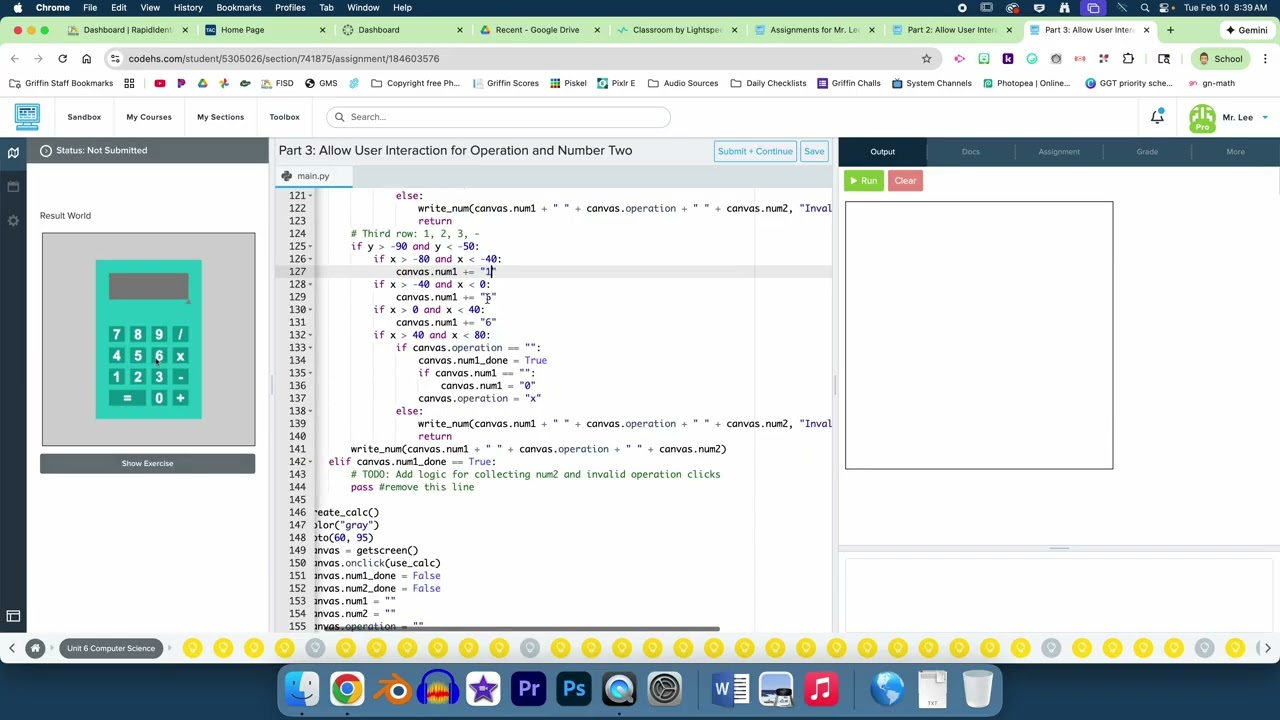Click the green Run button

pos(862,181)
